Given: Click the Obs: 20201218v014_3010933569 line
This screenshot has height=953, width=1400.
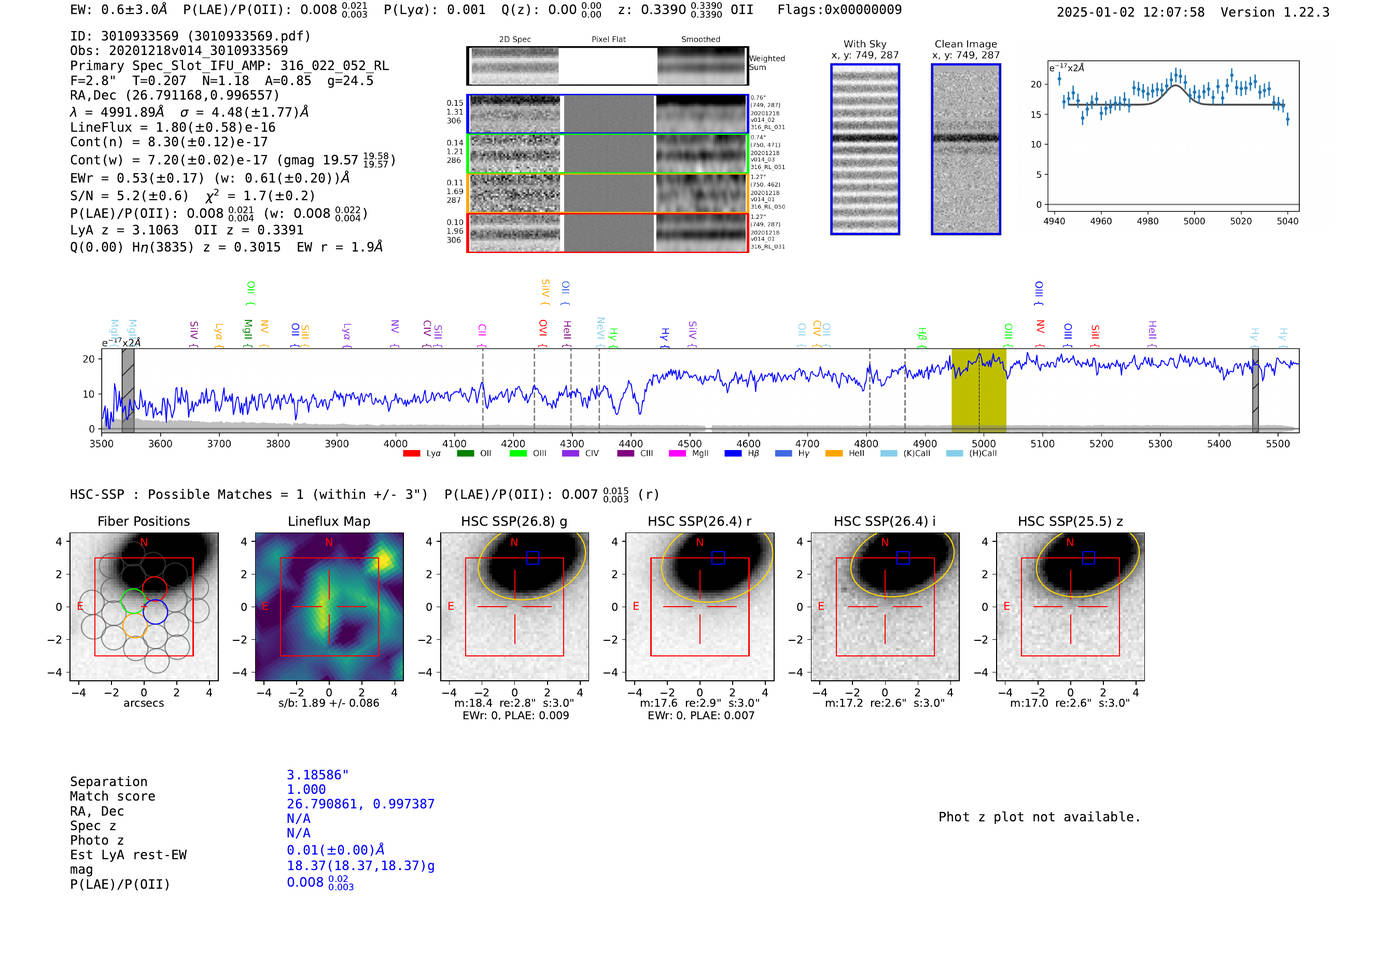Looking at the screenshot, I should coord(179,51).
